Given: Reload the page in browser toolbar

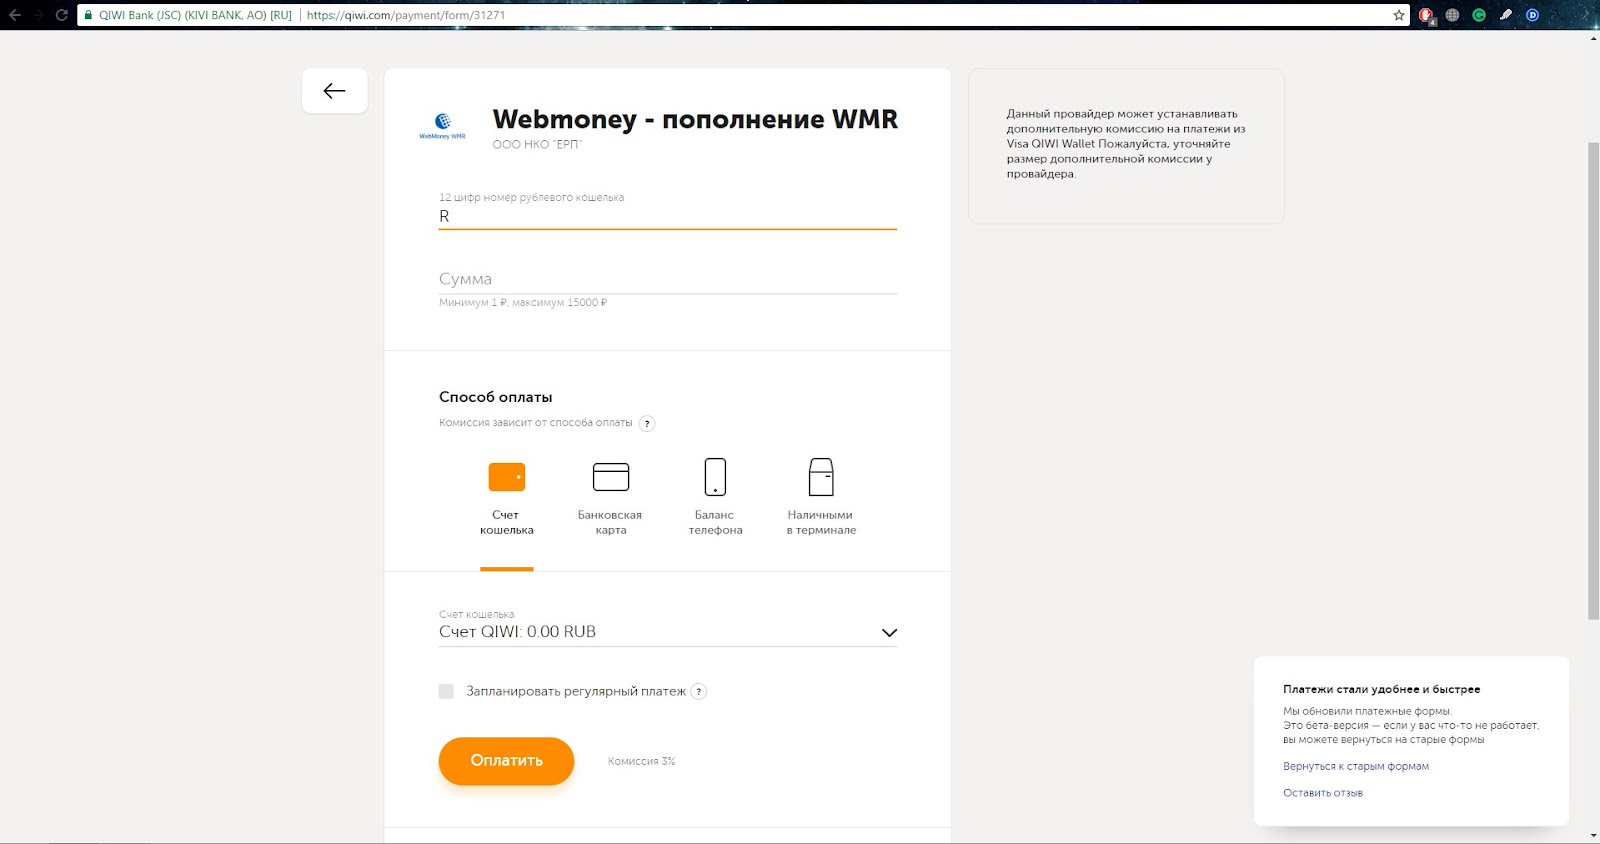Looking at the screenshot, I should pos(61,15).
